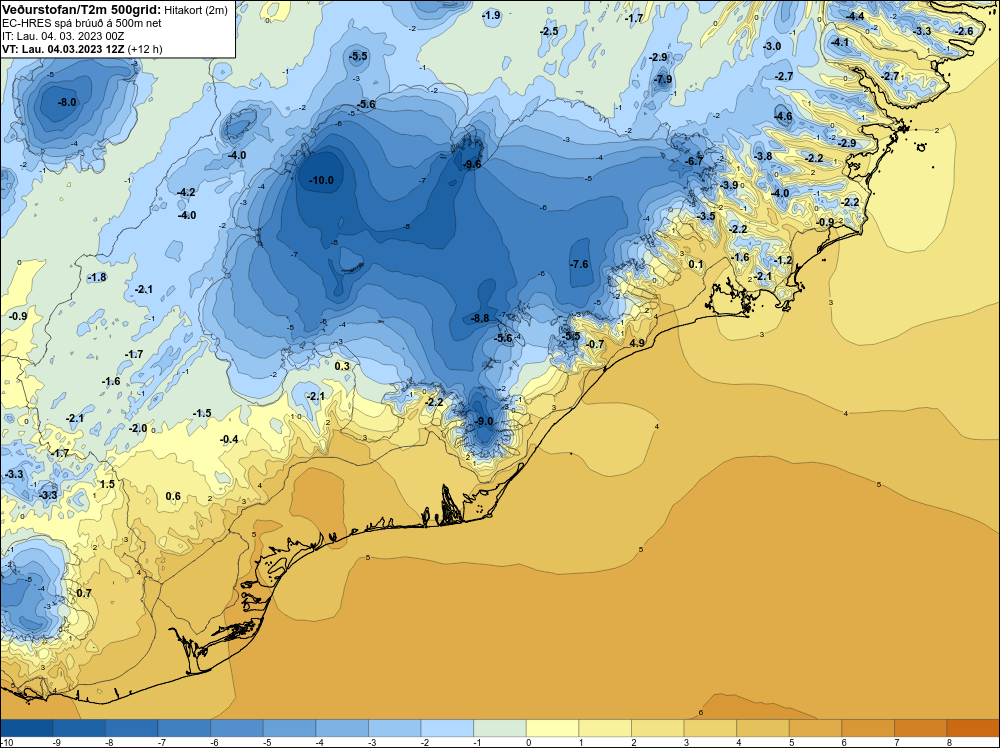The image size is (1000, 748).
Task: Select the -0.7 temperature label
Action: click(x=595, y=344)
